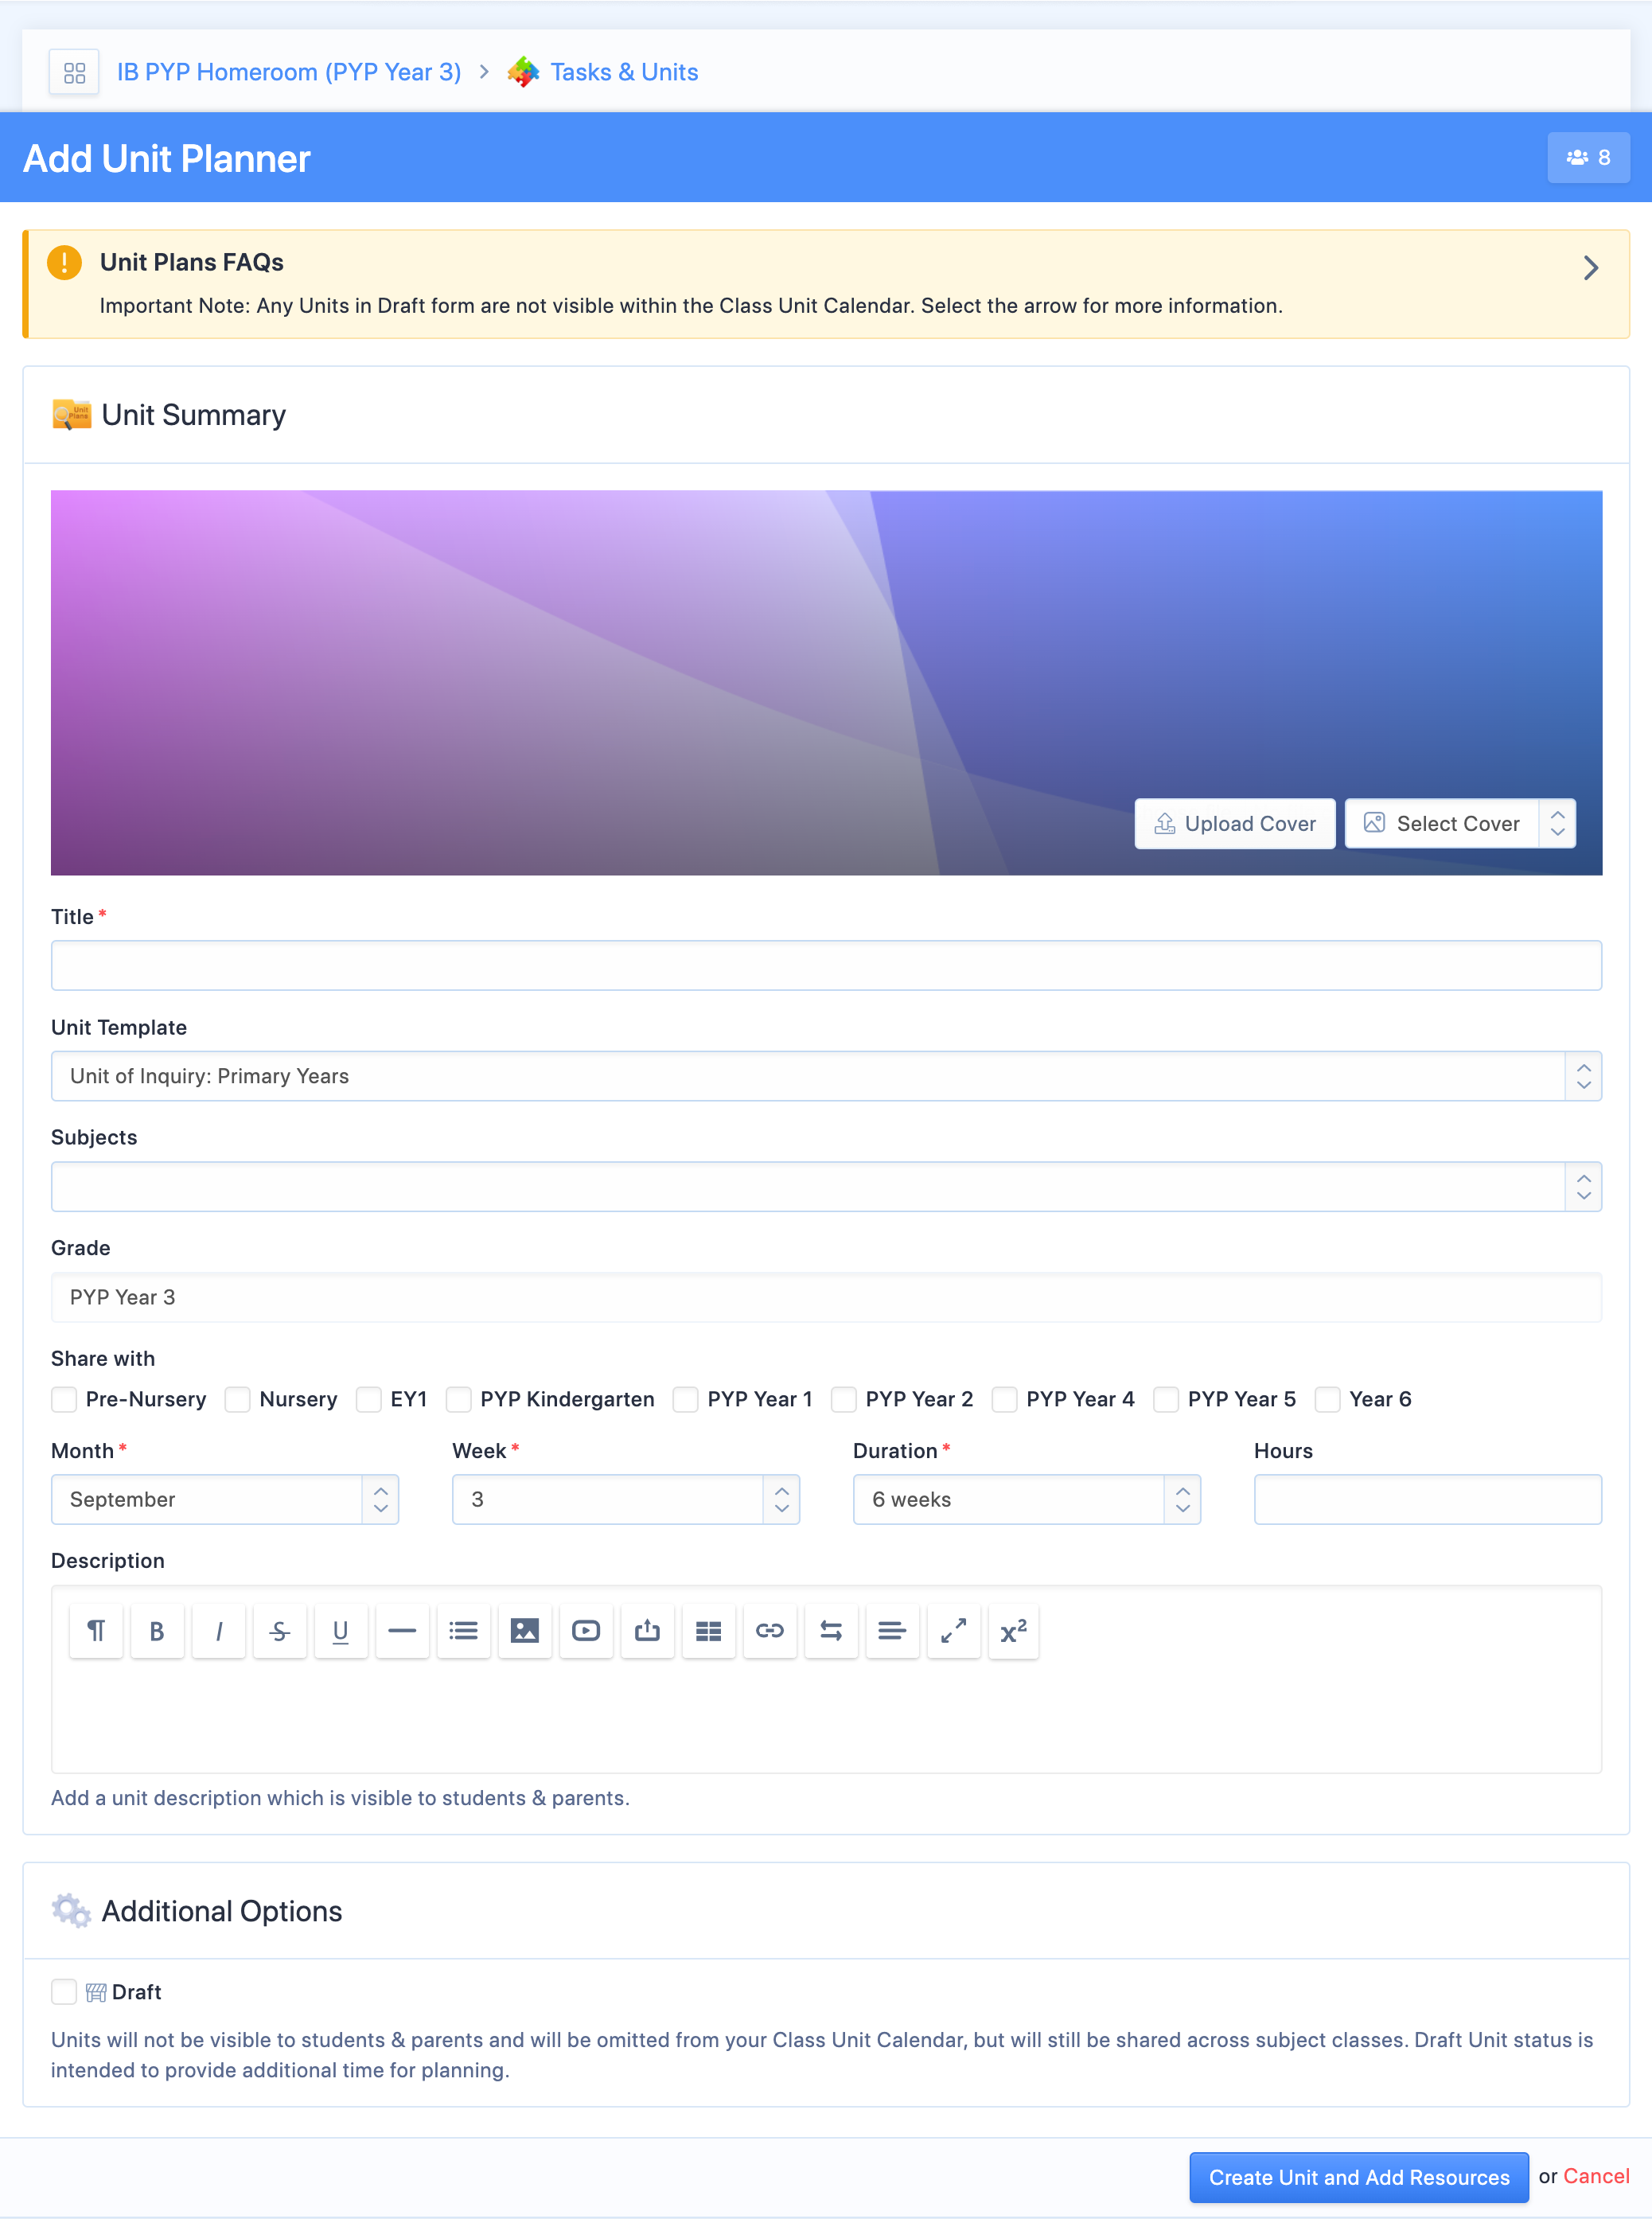The image size is (1652, 2219).
Task: Insert a hyperlink into Description
Action: point(770,1631)
